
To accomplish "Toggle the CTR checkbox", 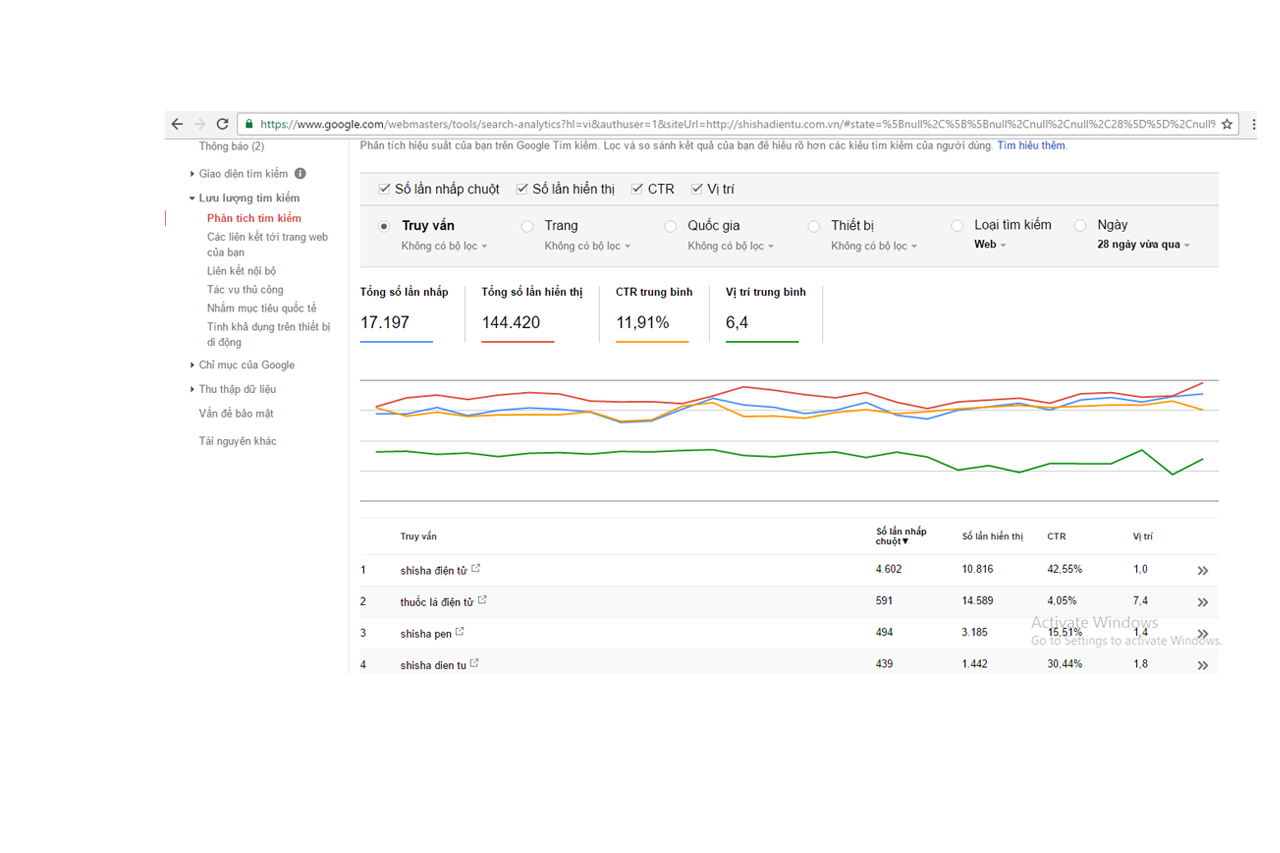I will 637,189.
